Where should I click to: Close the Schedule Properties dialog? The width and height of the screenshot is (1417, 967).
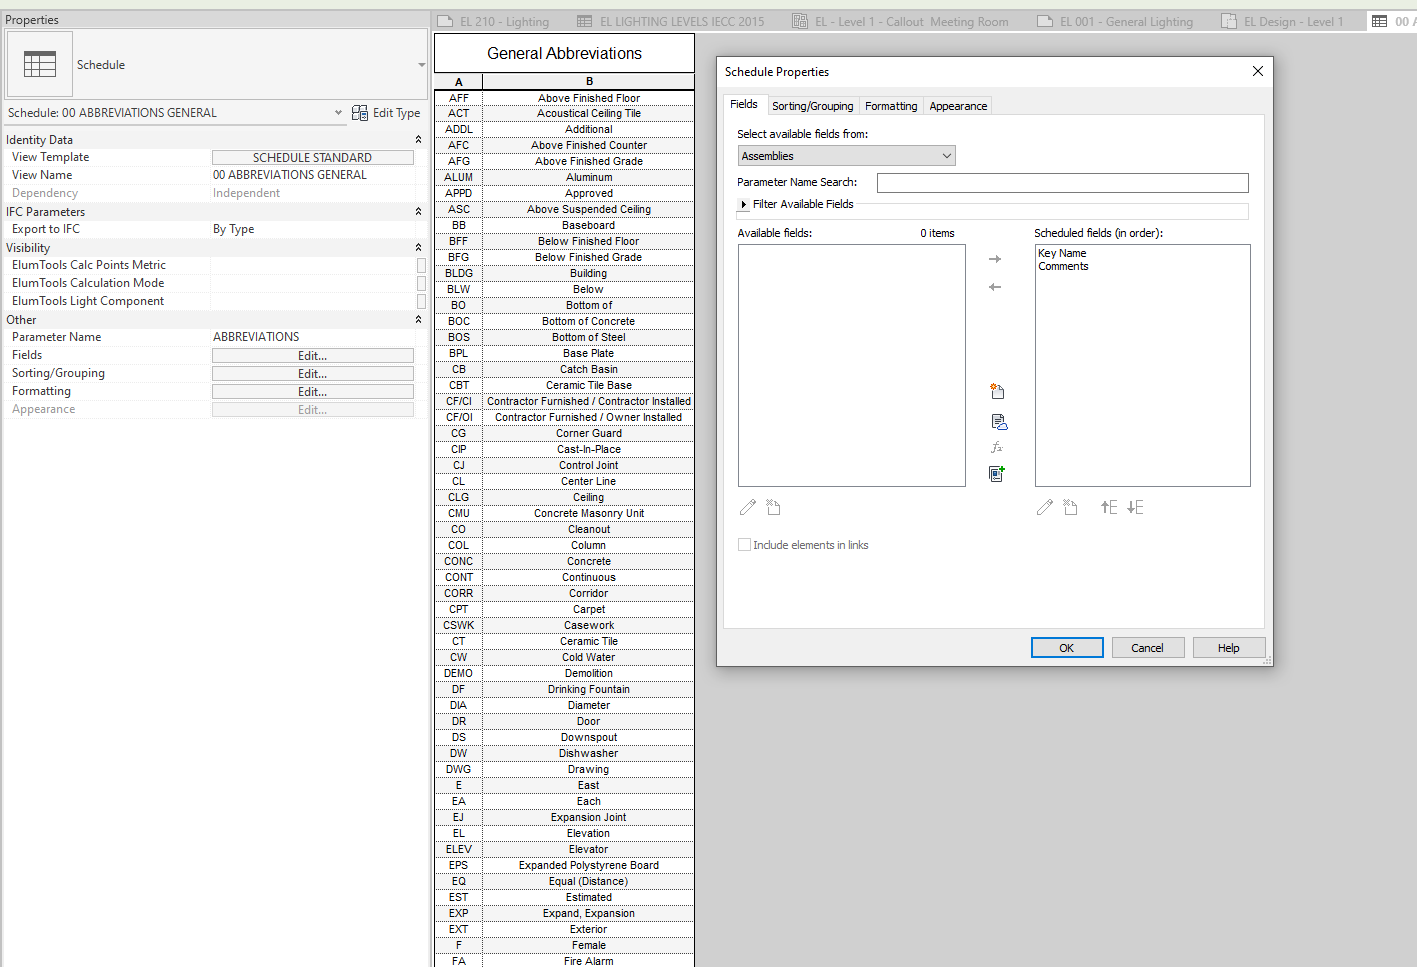[x=1258, y=71]
